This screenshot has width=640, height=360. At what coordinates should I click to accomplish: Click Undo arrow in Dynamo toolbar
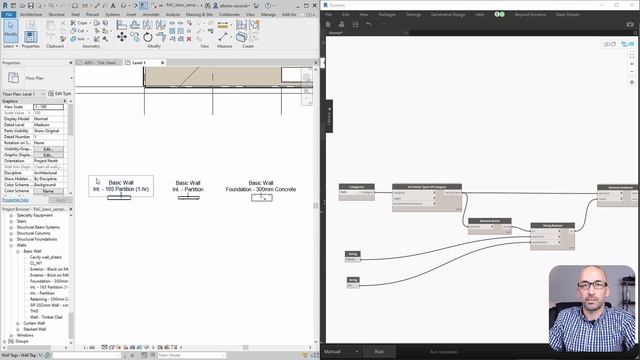(369, 24)
